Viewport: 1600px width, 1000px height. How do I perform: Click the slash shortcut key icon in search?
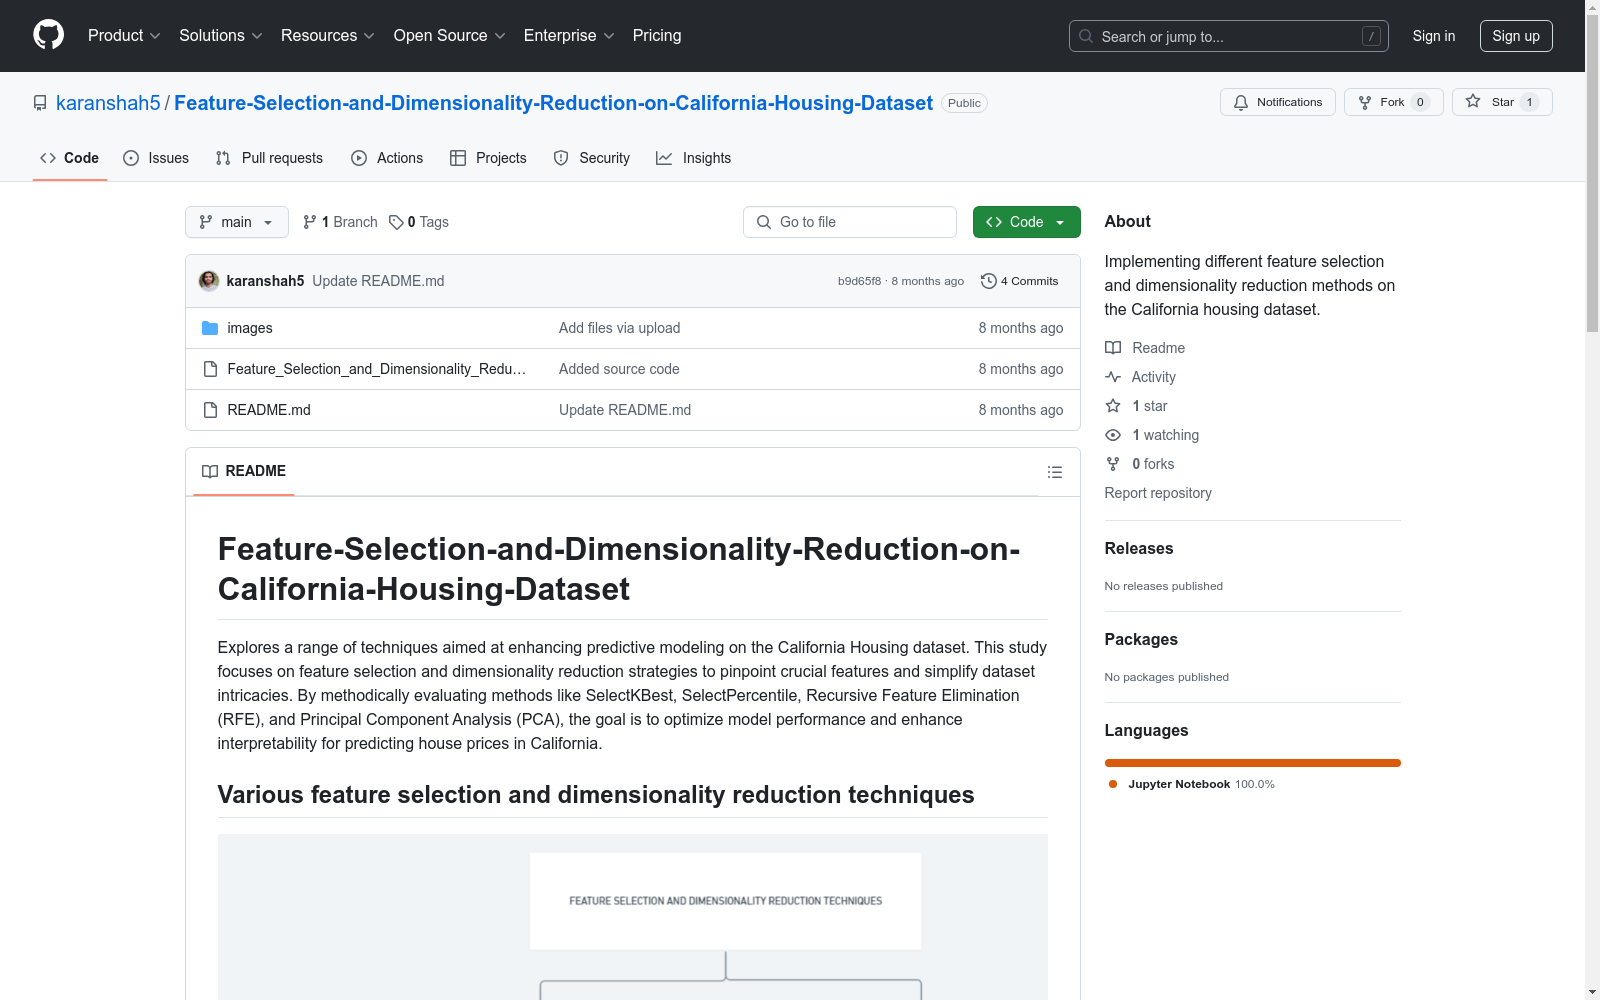[1371, 36]
